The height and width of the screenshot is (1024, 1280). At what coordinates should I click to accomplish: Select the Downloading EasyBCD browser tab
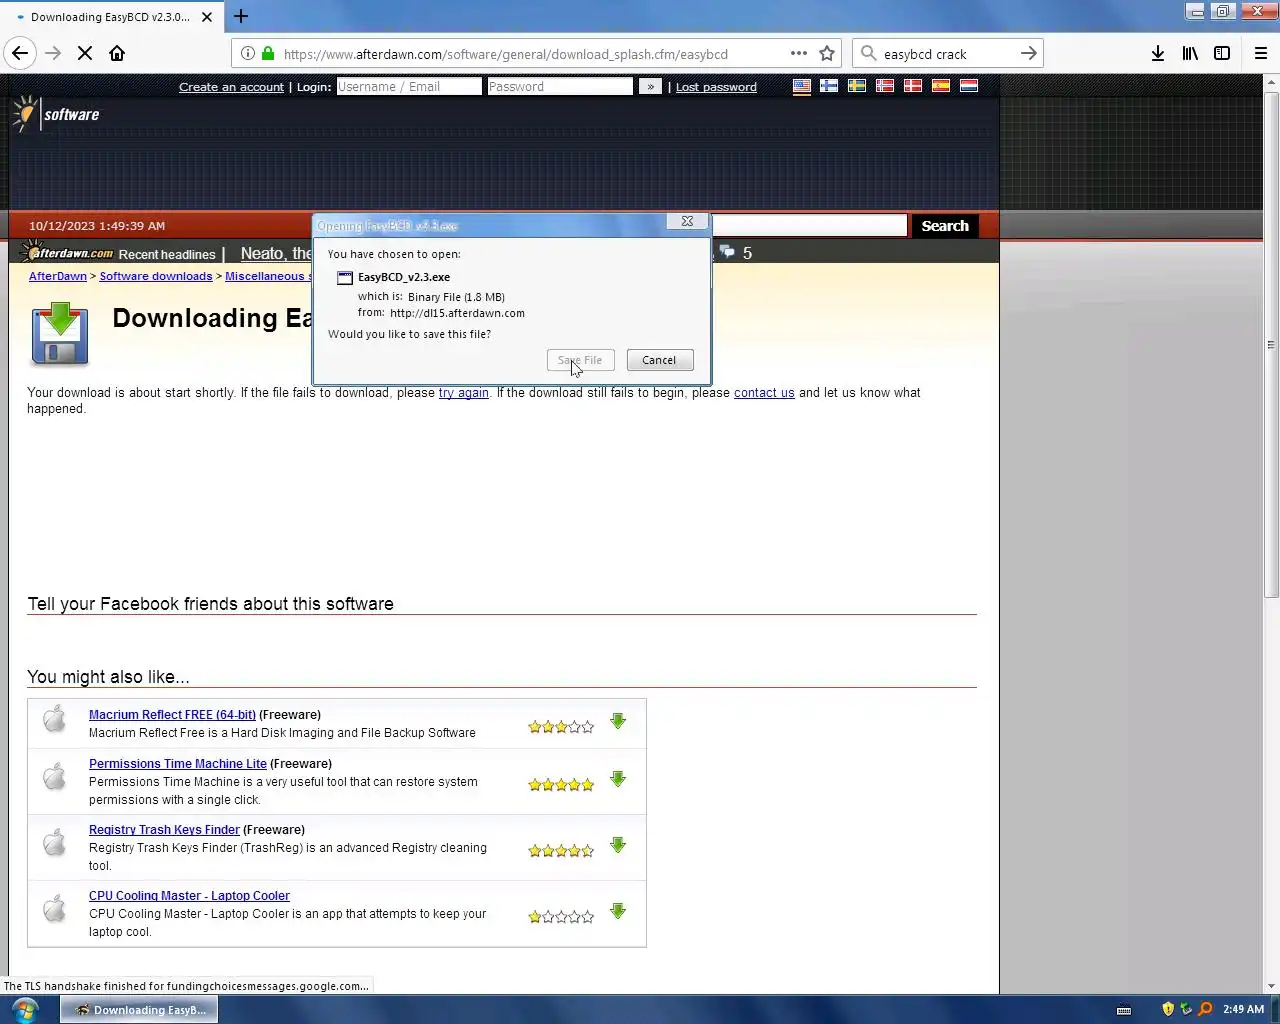pyautogui.click(x=110, y=17)
